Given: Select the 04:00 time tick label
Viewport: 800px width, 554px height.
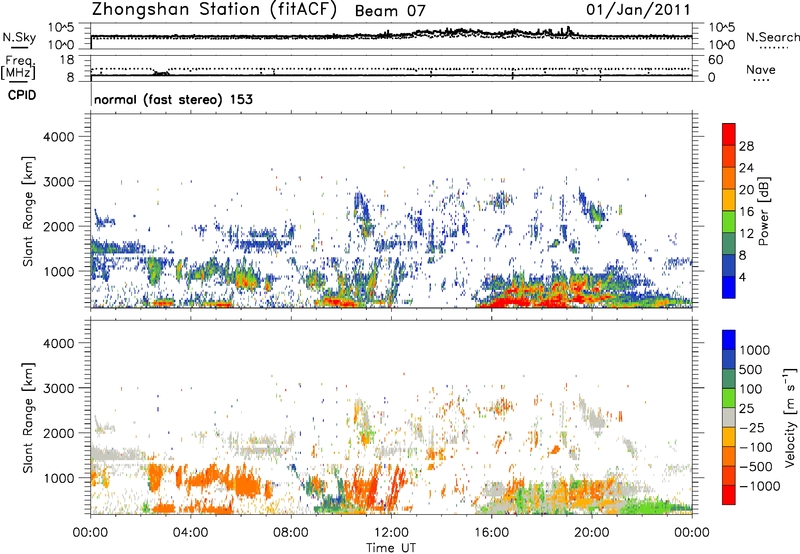Looking at the screenshot, I should pyautogui.click(x=190, y=533).
